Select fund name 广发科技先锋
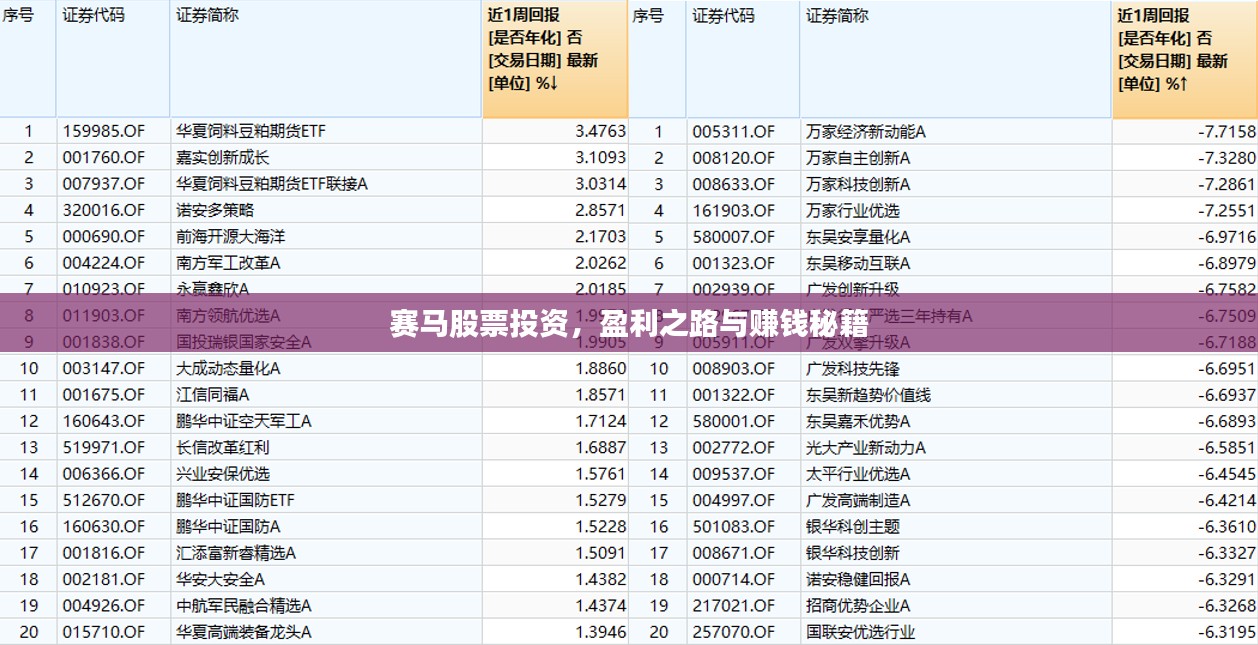The image size is (1258, 645). pyautogui.click(x=853, y=368)
